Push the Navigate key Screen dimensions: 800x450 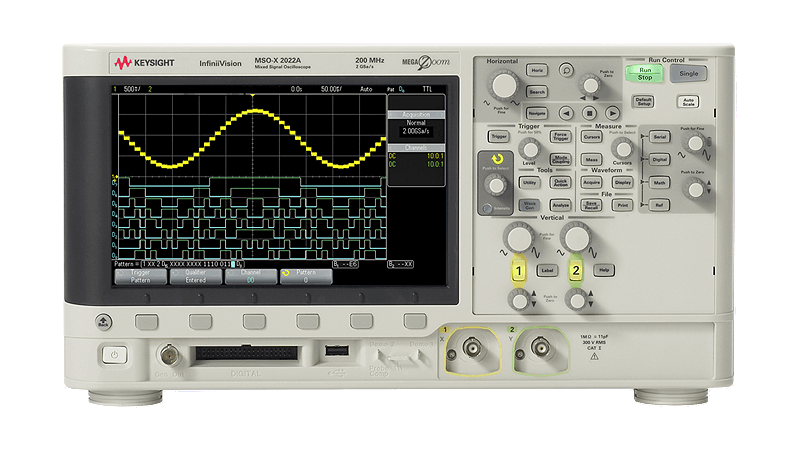537,113
